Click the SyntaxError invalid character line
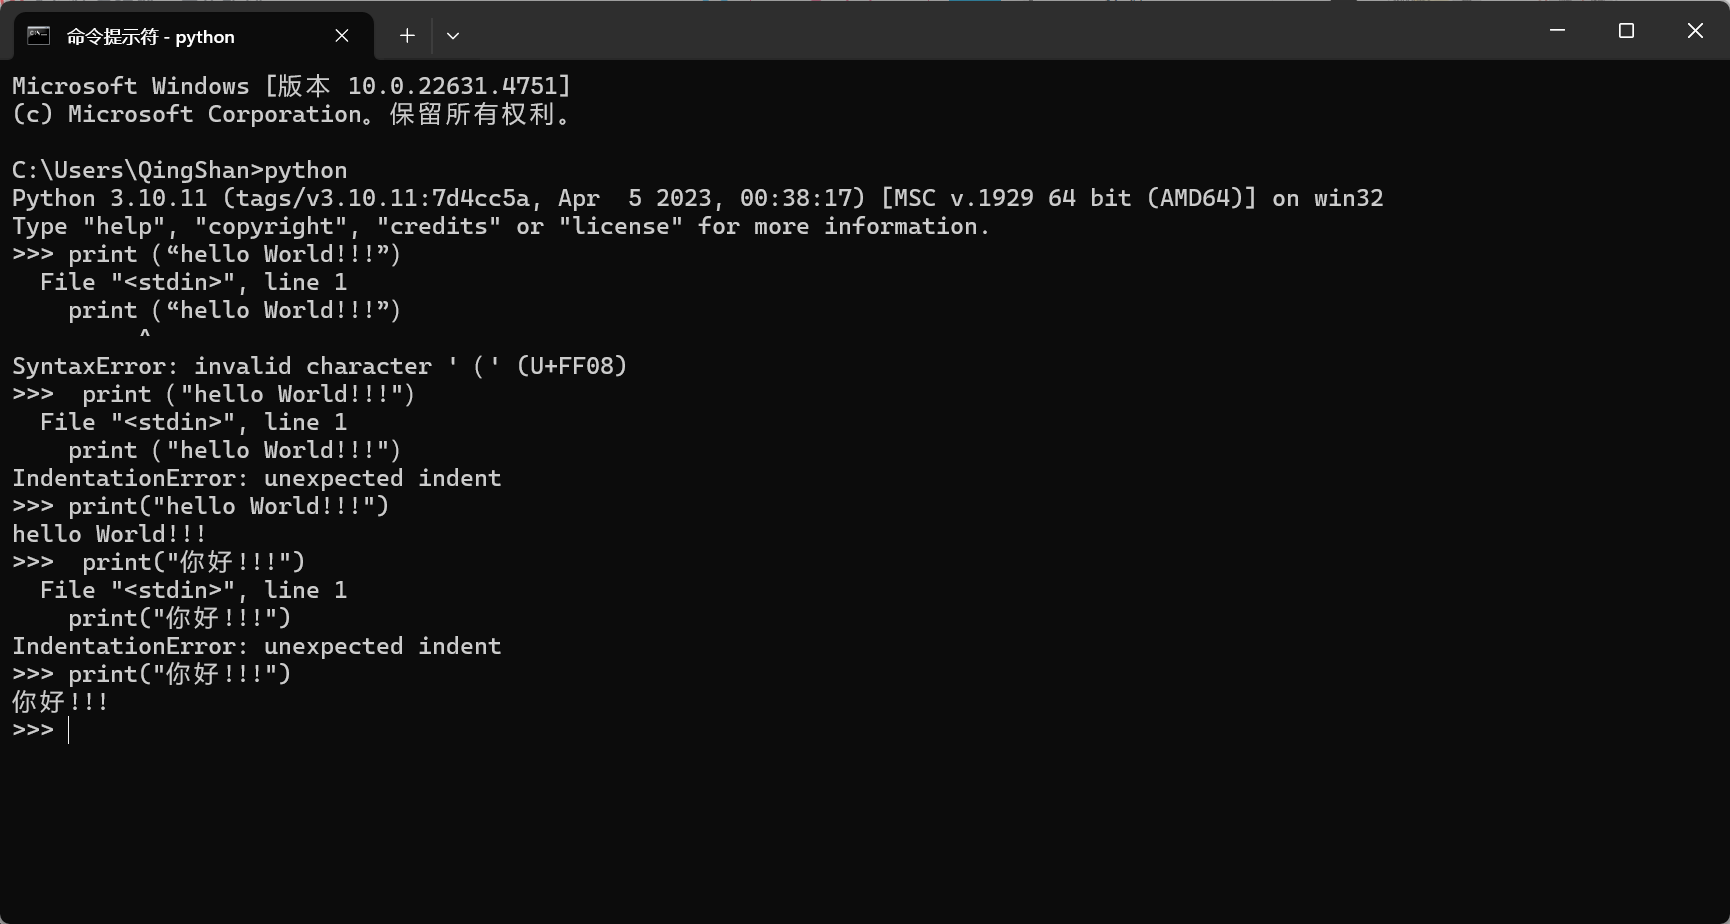1730x924 pixels. [320, 366]
